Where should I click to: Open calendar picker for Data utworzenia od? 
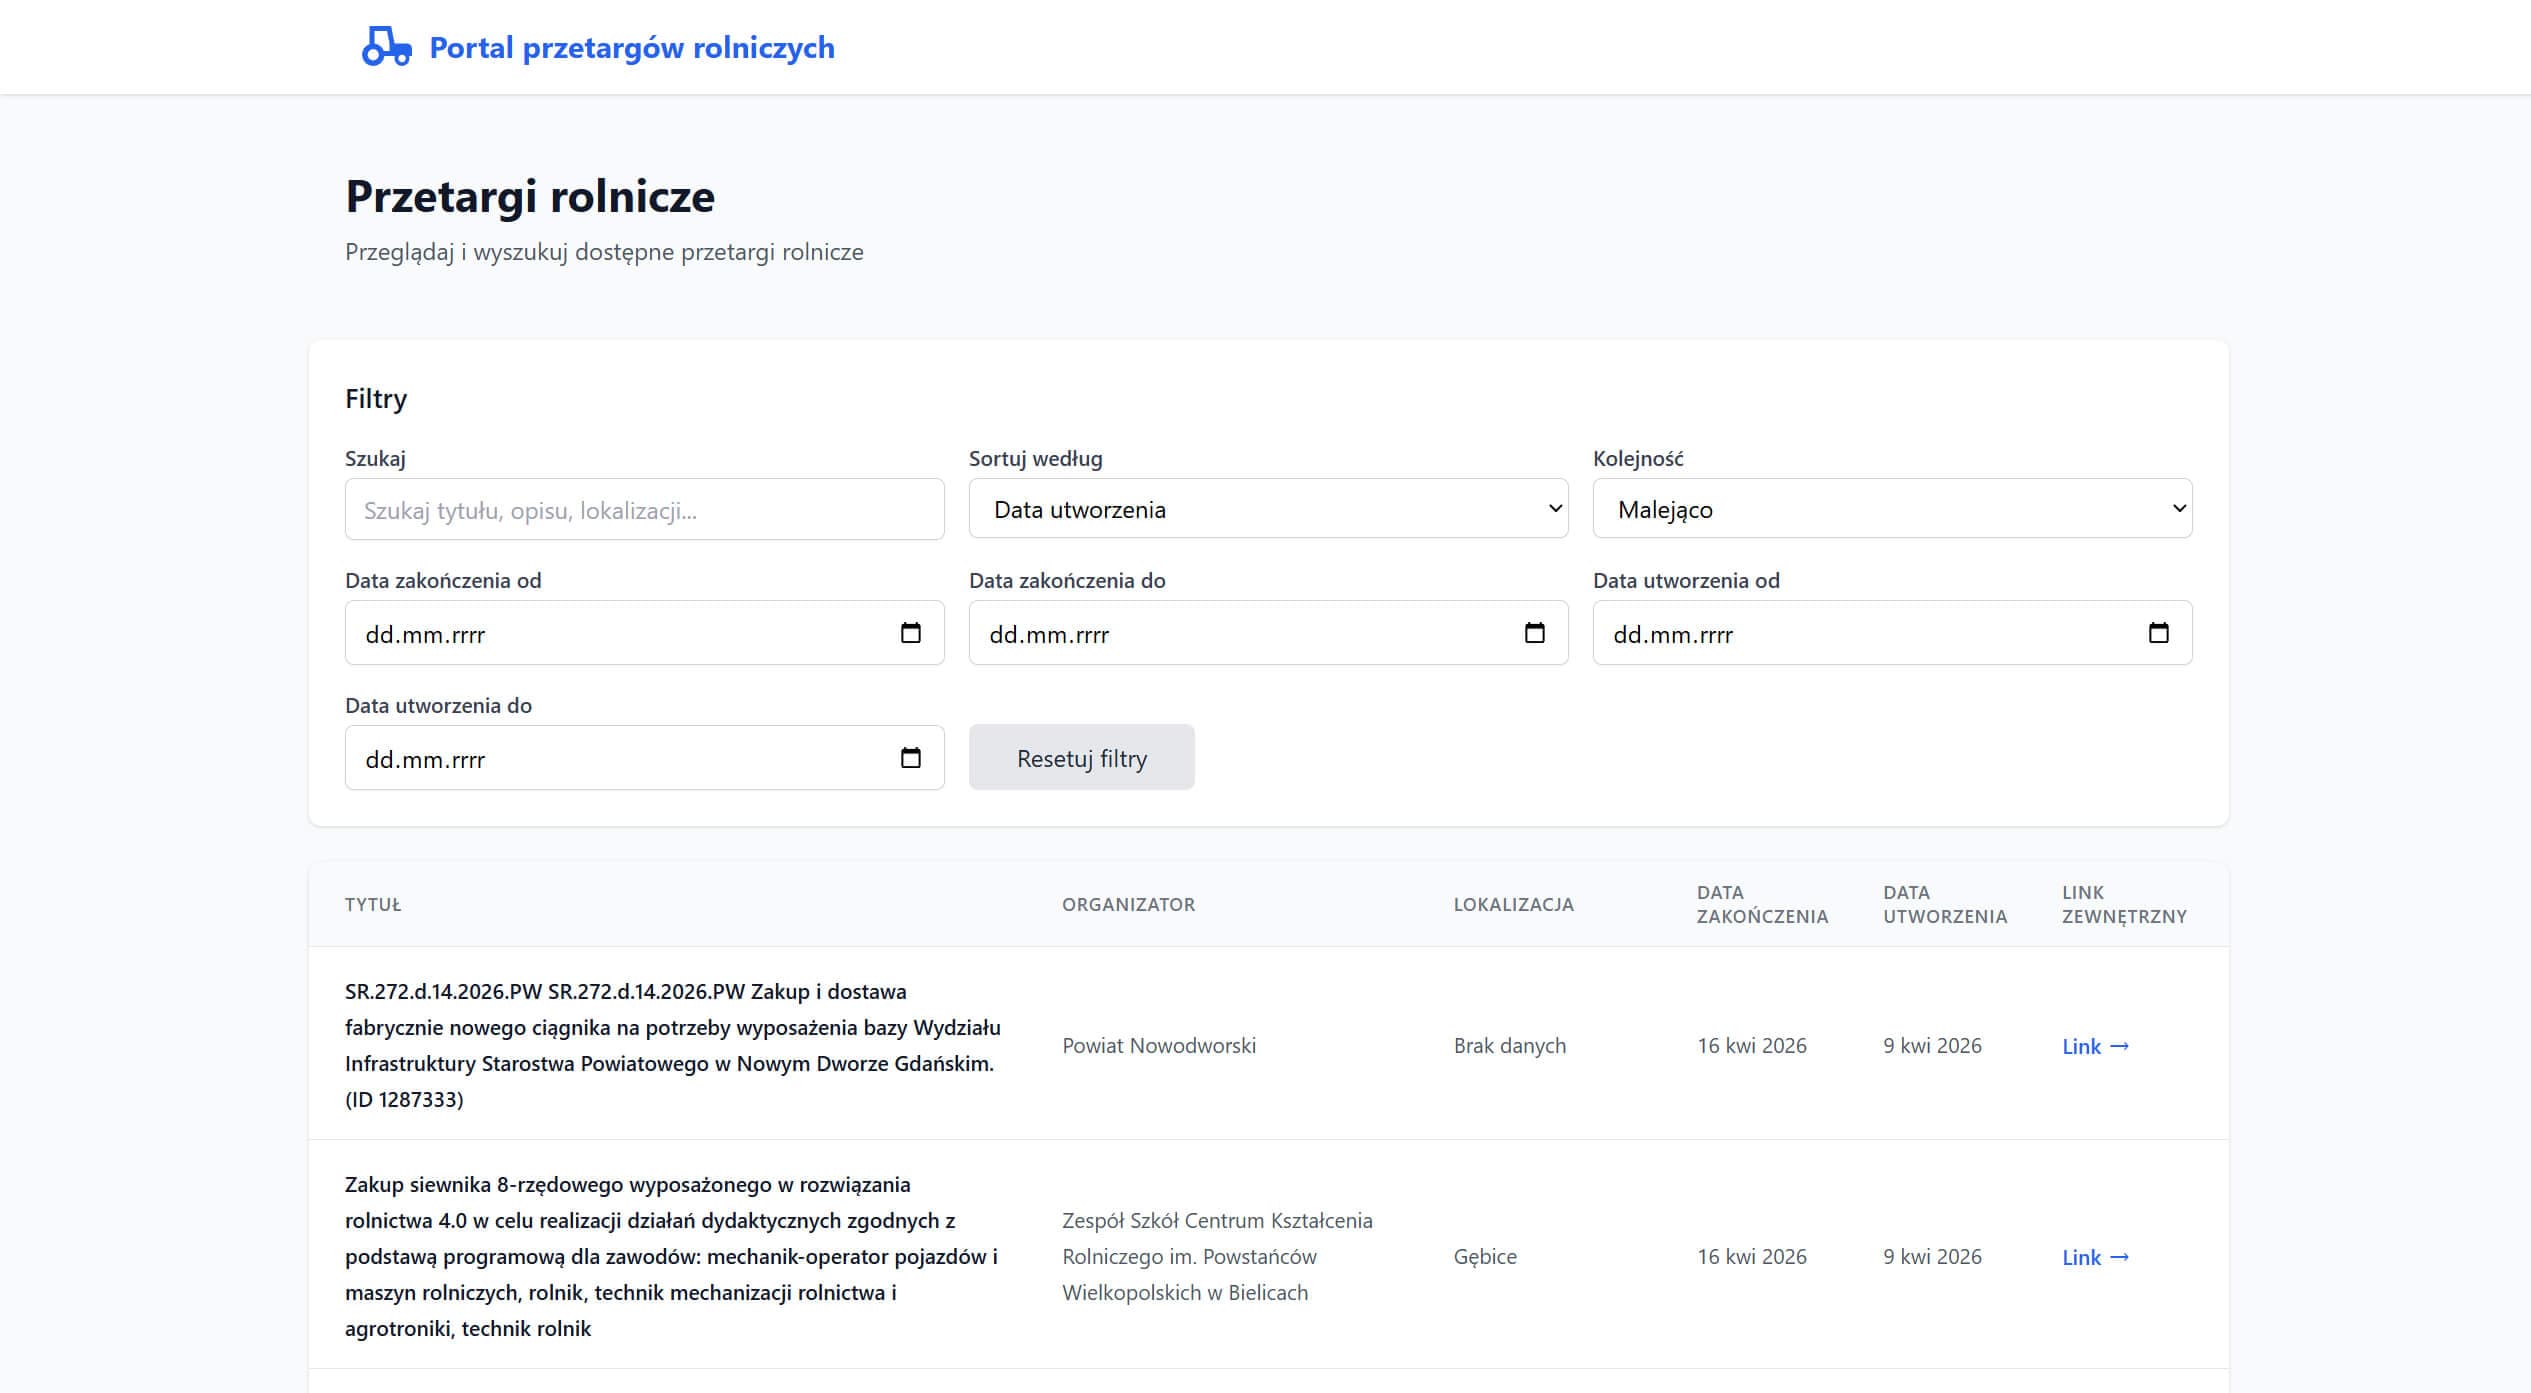coord(2158,633)
